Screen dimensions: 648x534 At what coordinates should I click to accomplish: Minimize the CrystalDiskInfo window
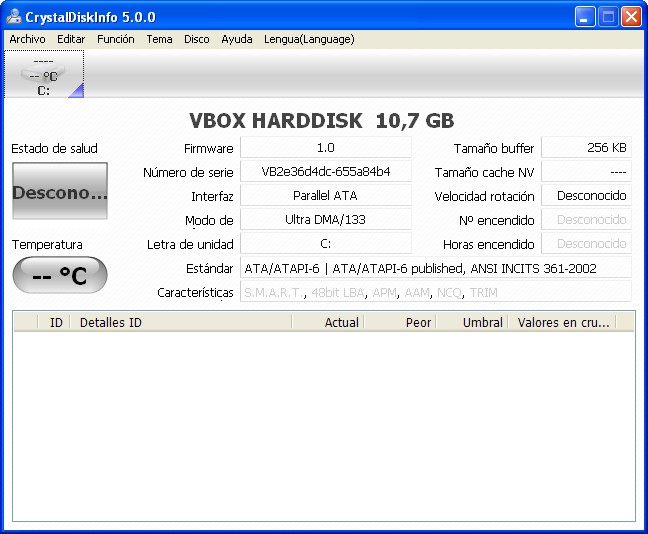coord(585,17)
